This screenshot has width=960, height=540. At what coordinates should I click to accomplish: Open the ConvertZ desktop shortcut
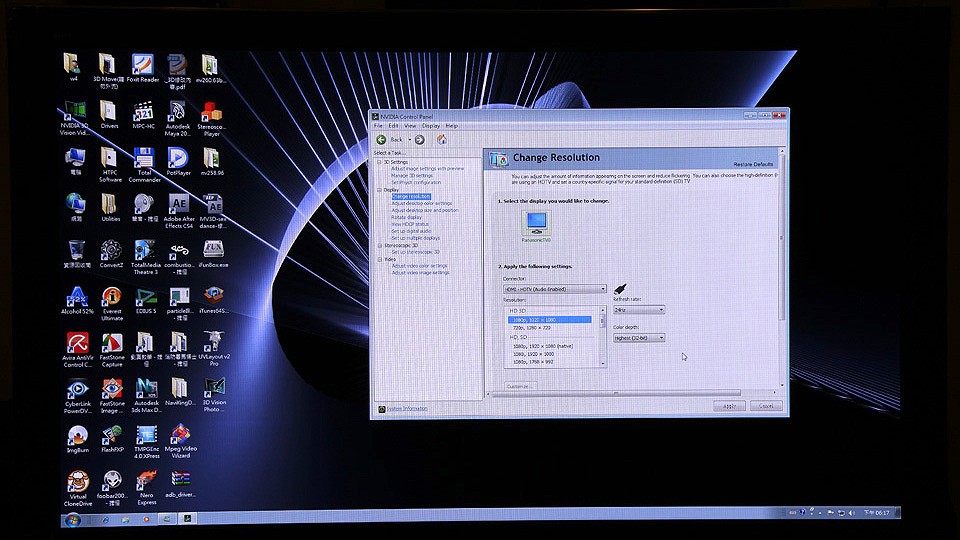tap(111, 254)
